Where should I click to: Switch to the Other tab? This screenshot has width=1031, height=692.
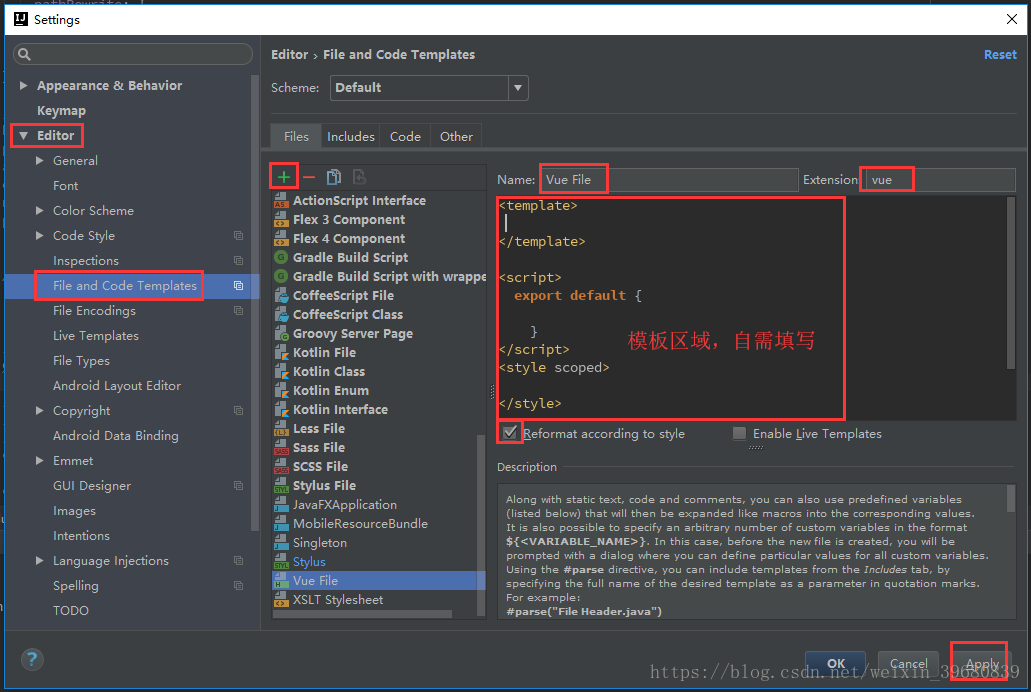456,136
